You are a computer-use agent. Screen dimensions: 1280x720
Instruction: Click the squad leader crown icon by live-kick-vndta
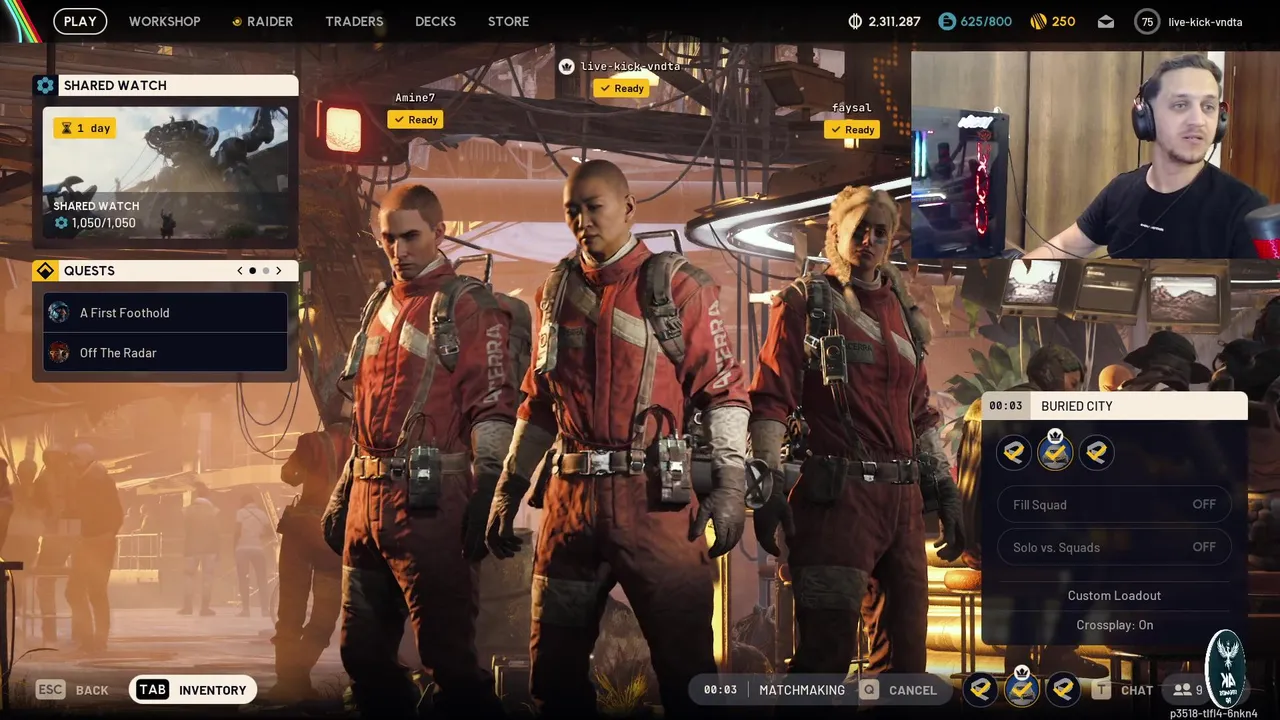(x=567, y=67)
